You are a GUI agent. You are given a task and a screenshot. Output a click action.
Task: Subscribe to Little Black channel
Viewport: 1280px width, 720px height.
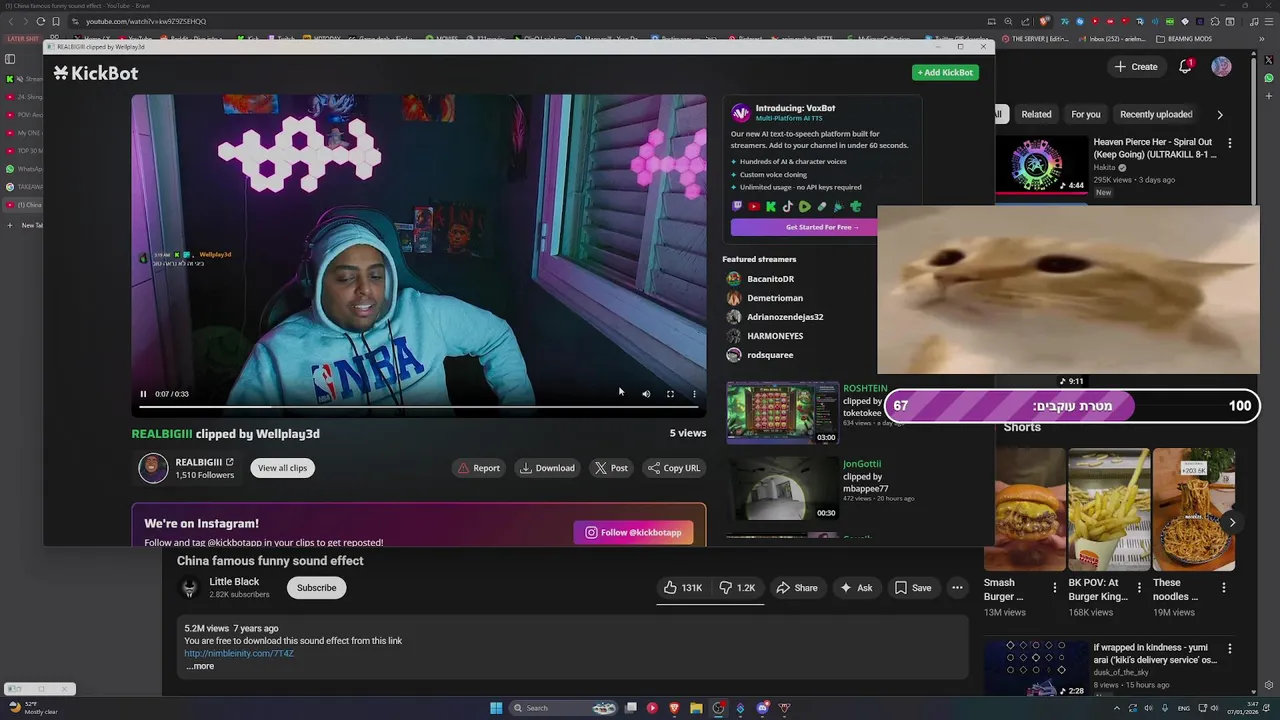pyautogui.click(x=316, y=588)
